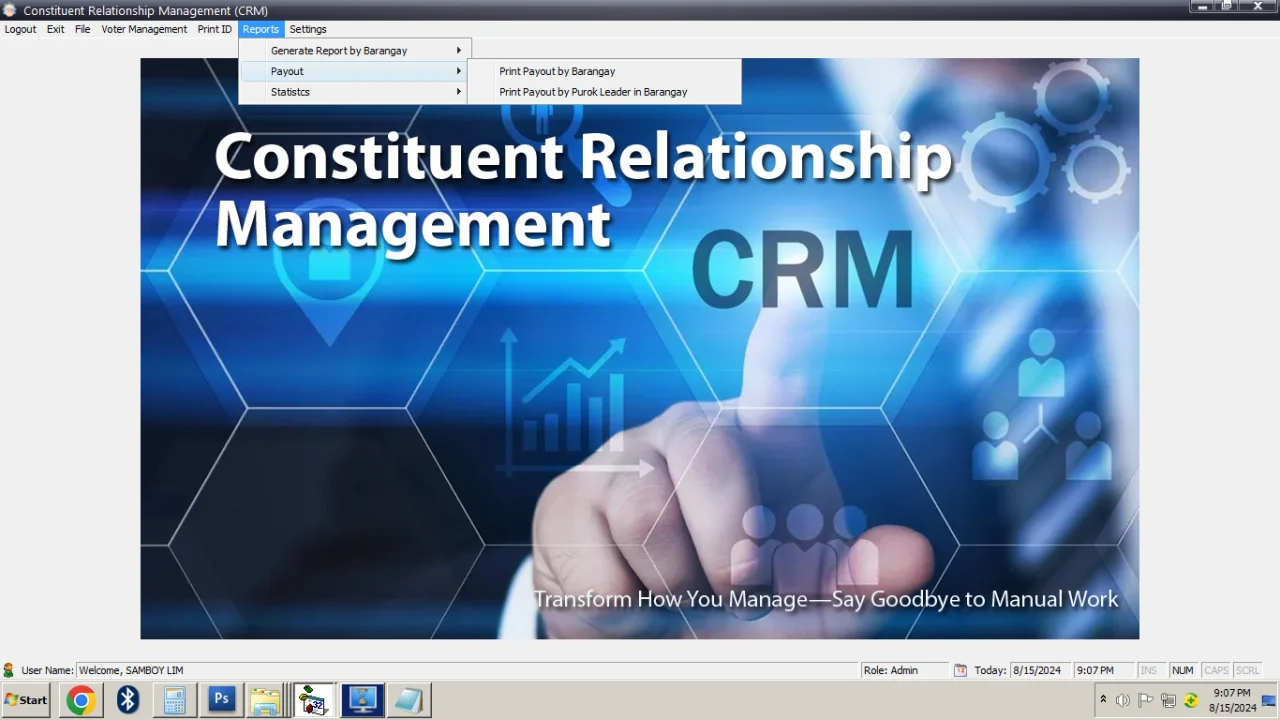Click the 9:07 PM status bar time panel

(1103, 670)
